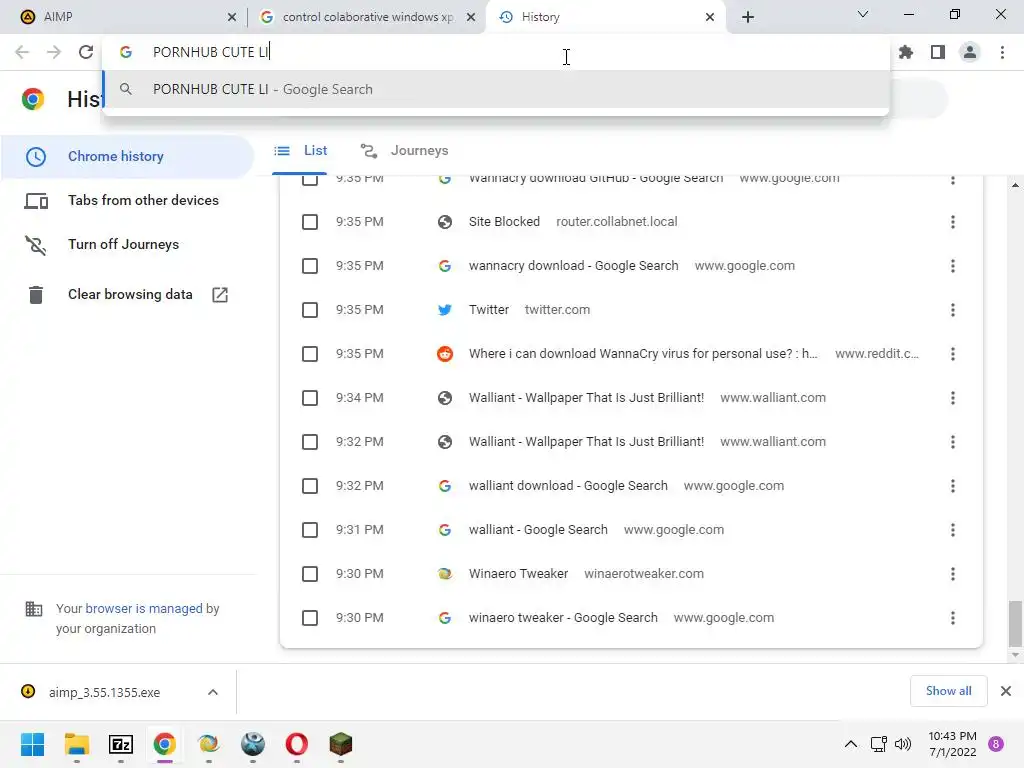Open Where i can download WannaCry link

tap(643, 354)
